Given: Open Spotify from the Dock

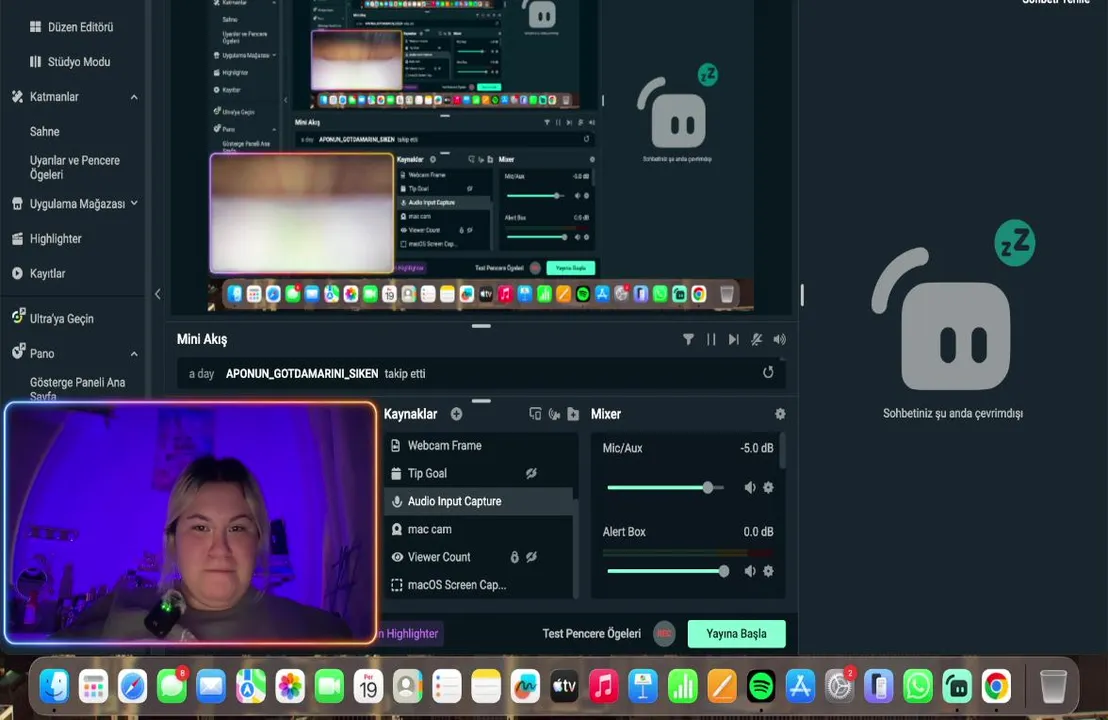Looking at the screenshot, I should pyautogui.click(x=761, y=686).
